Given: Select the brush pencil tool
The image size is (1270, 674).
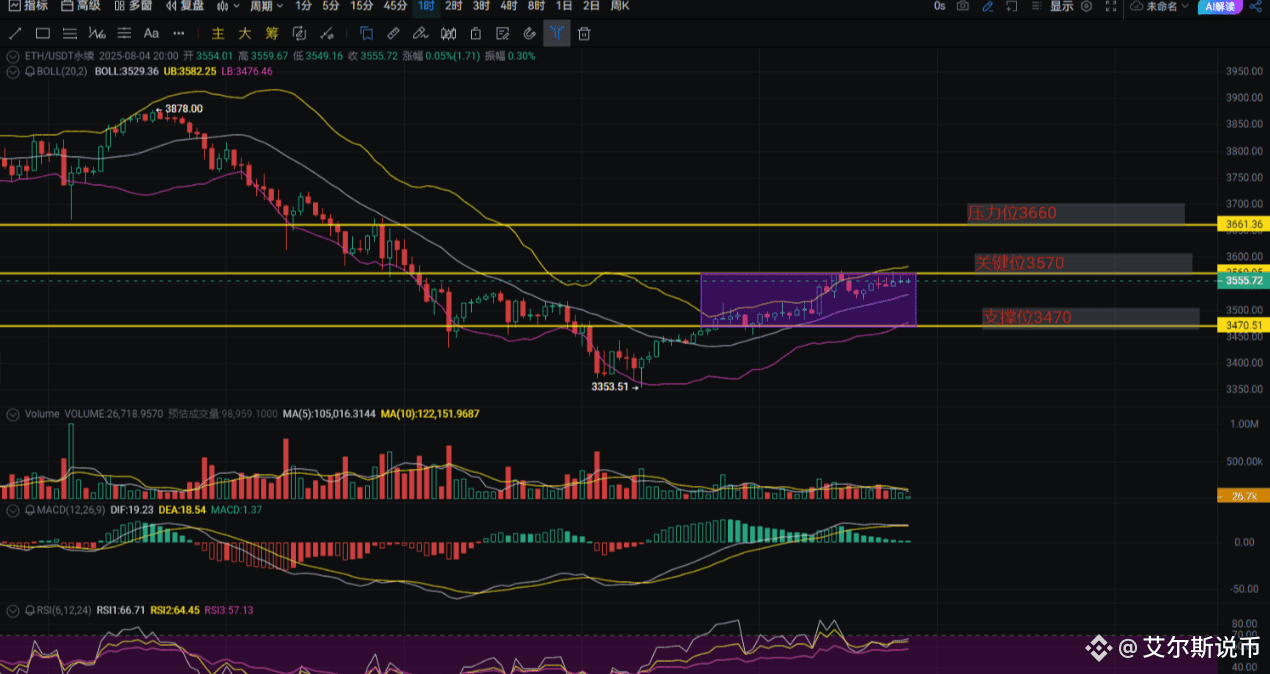Looking at the screenshot, I should click(421, 33).
